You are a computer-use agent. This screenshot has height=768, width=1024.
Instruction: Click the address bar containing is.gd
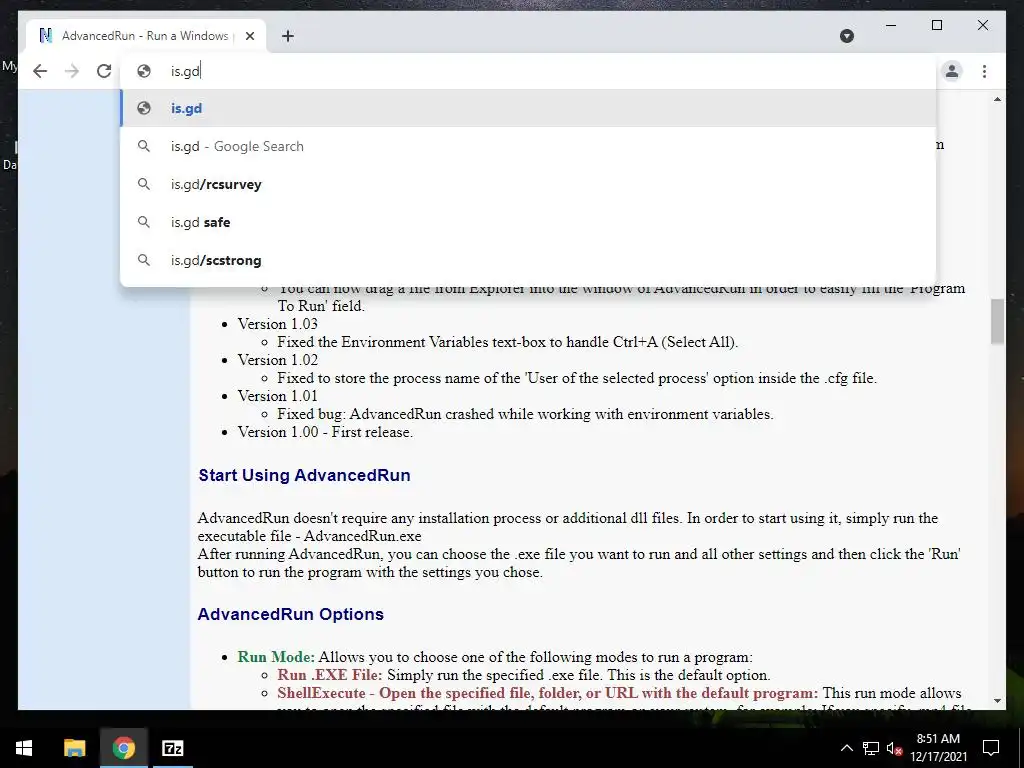pos(528,71)
